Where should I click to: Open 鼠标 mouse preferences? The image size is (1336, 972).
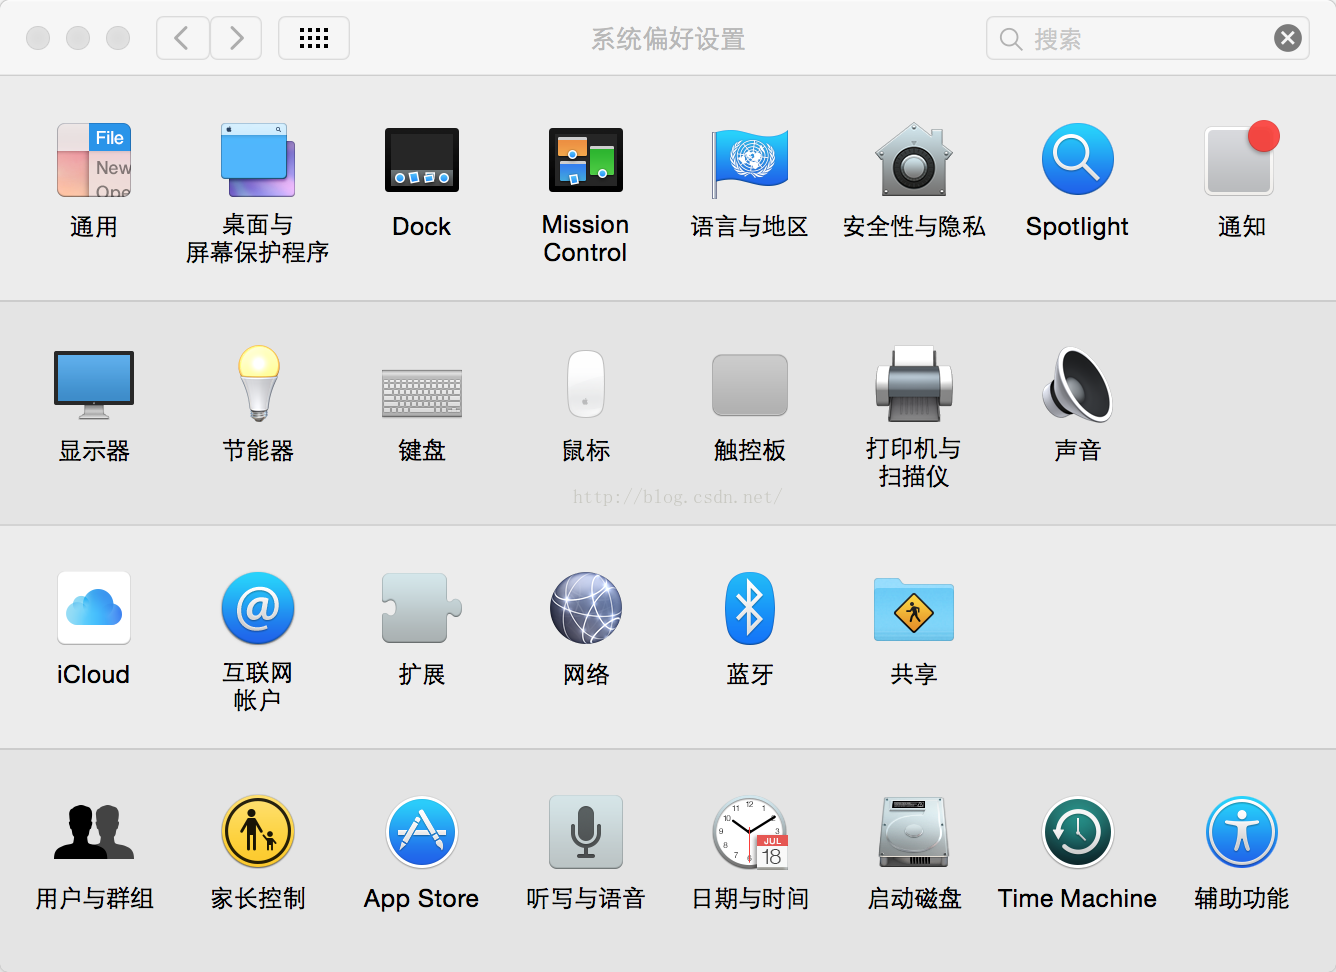pyautogui.click(x=586, y=384)
